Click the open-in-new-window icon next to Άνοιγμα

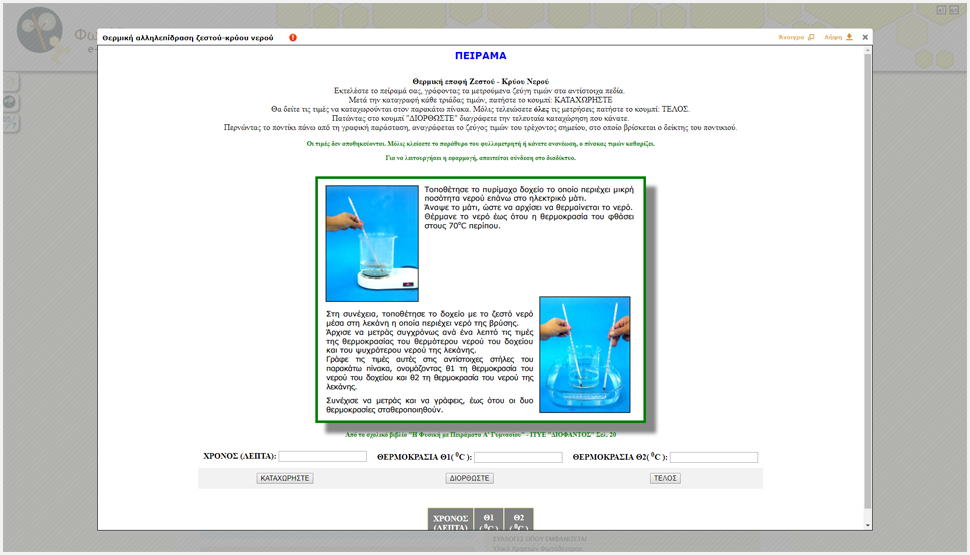(811, 37)
